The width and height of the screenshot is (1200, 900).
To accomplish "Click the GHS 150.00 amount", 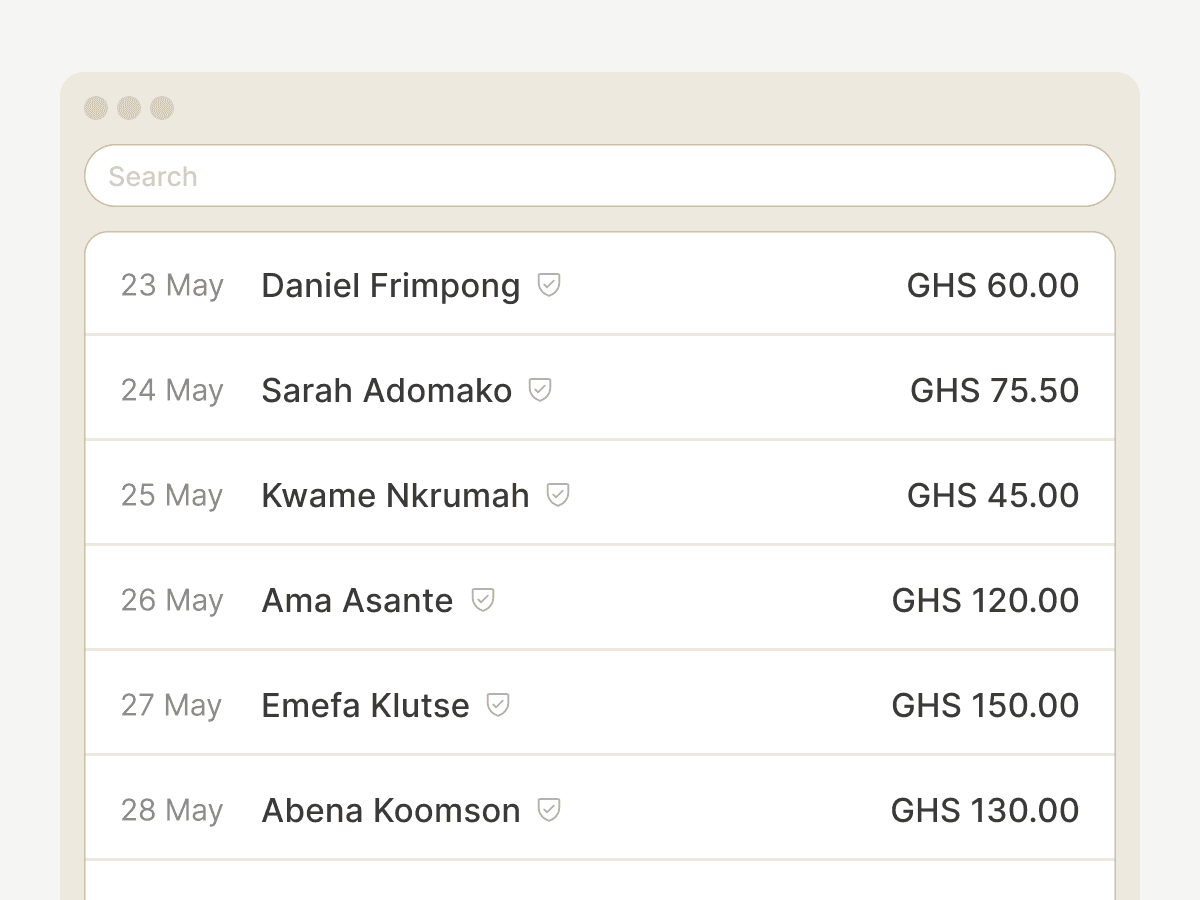I will click(x=986, y=705).
